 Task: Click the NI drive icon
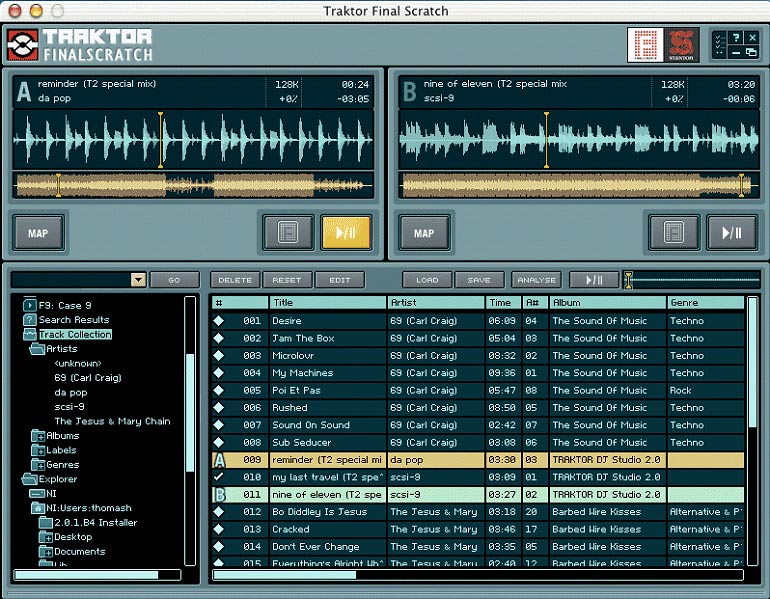[37, 493]
